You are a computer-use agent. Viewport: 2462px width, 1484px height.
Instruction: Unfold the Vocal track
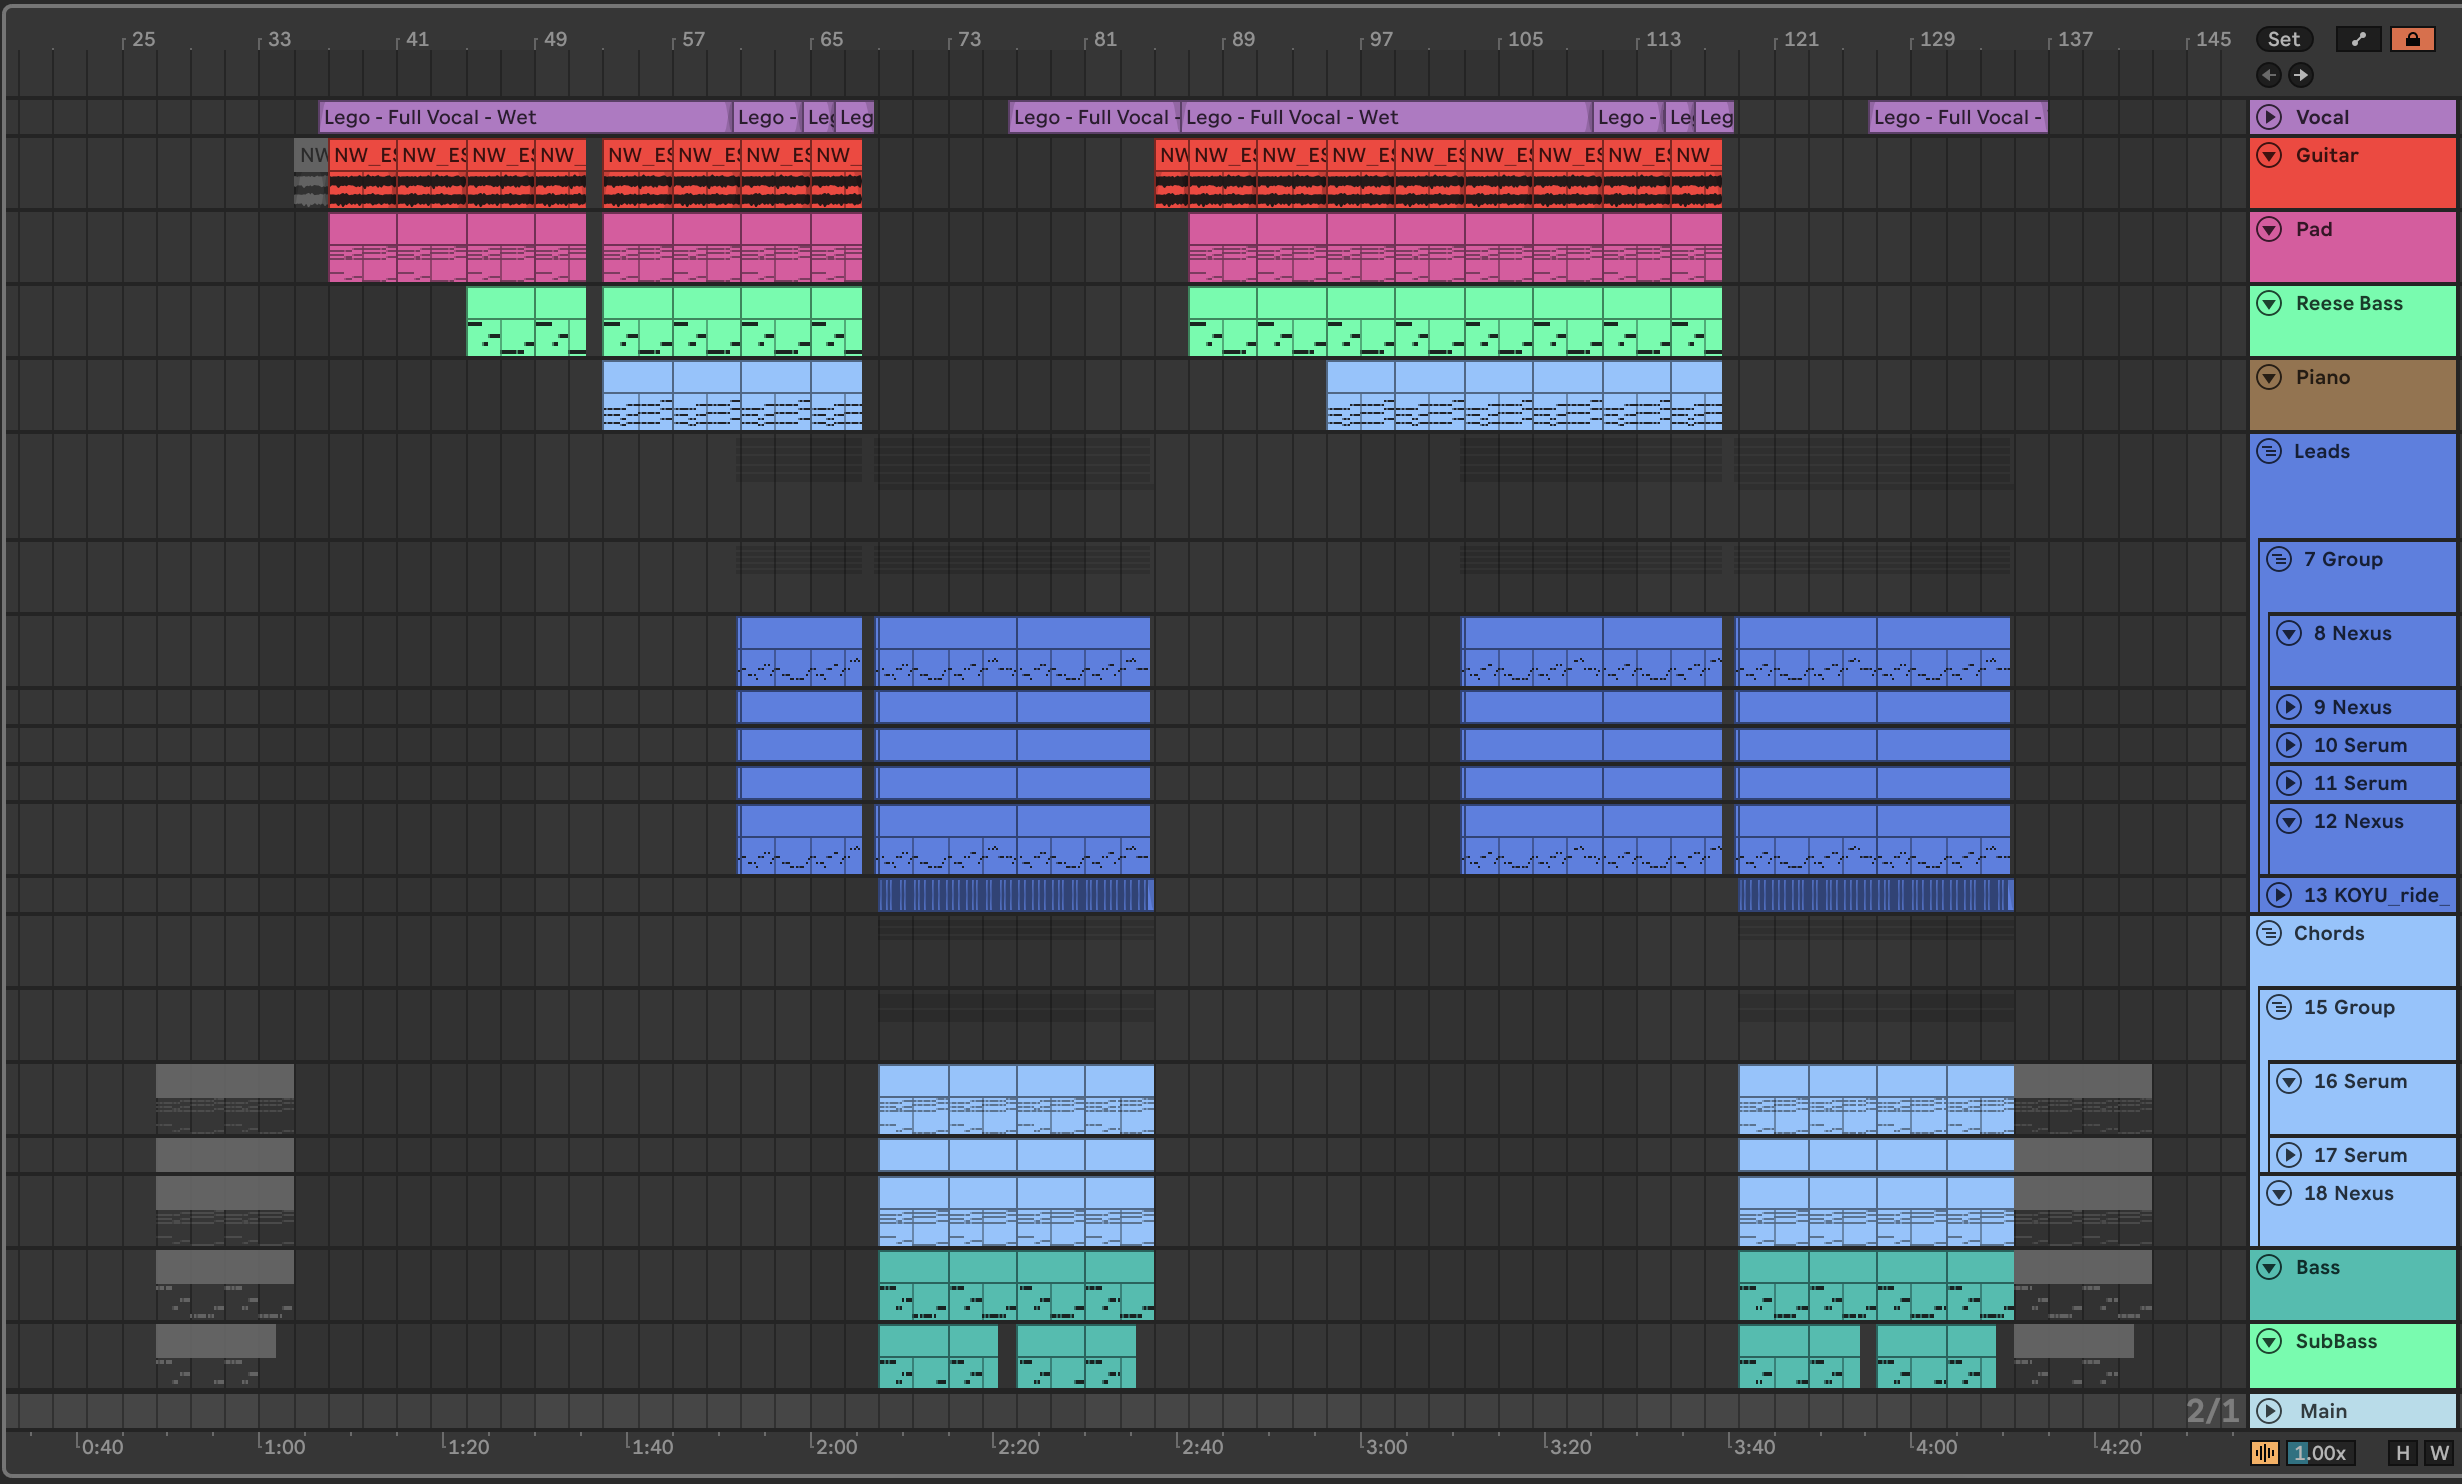(2269, 117)
